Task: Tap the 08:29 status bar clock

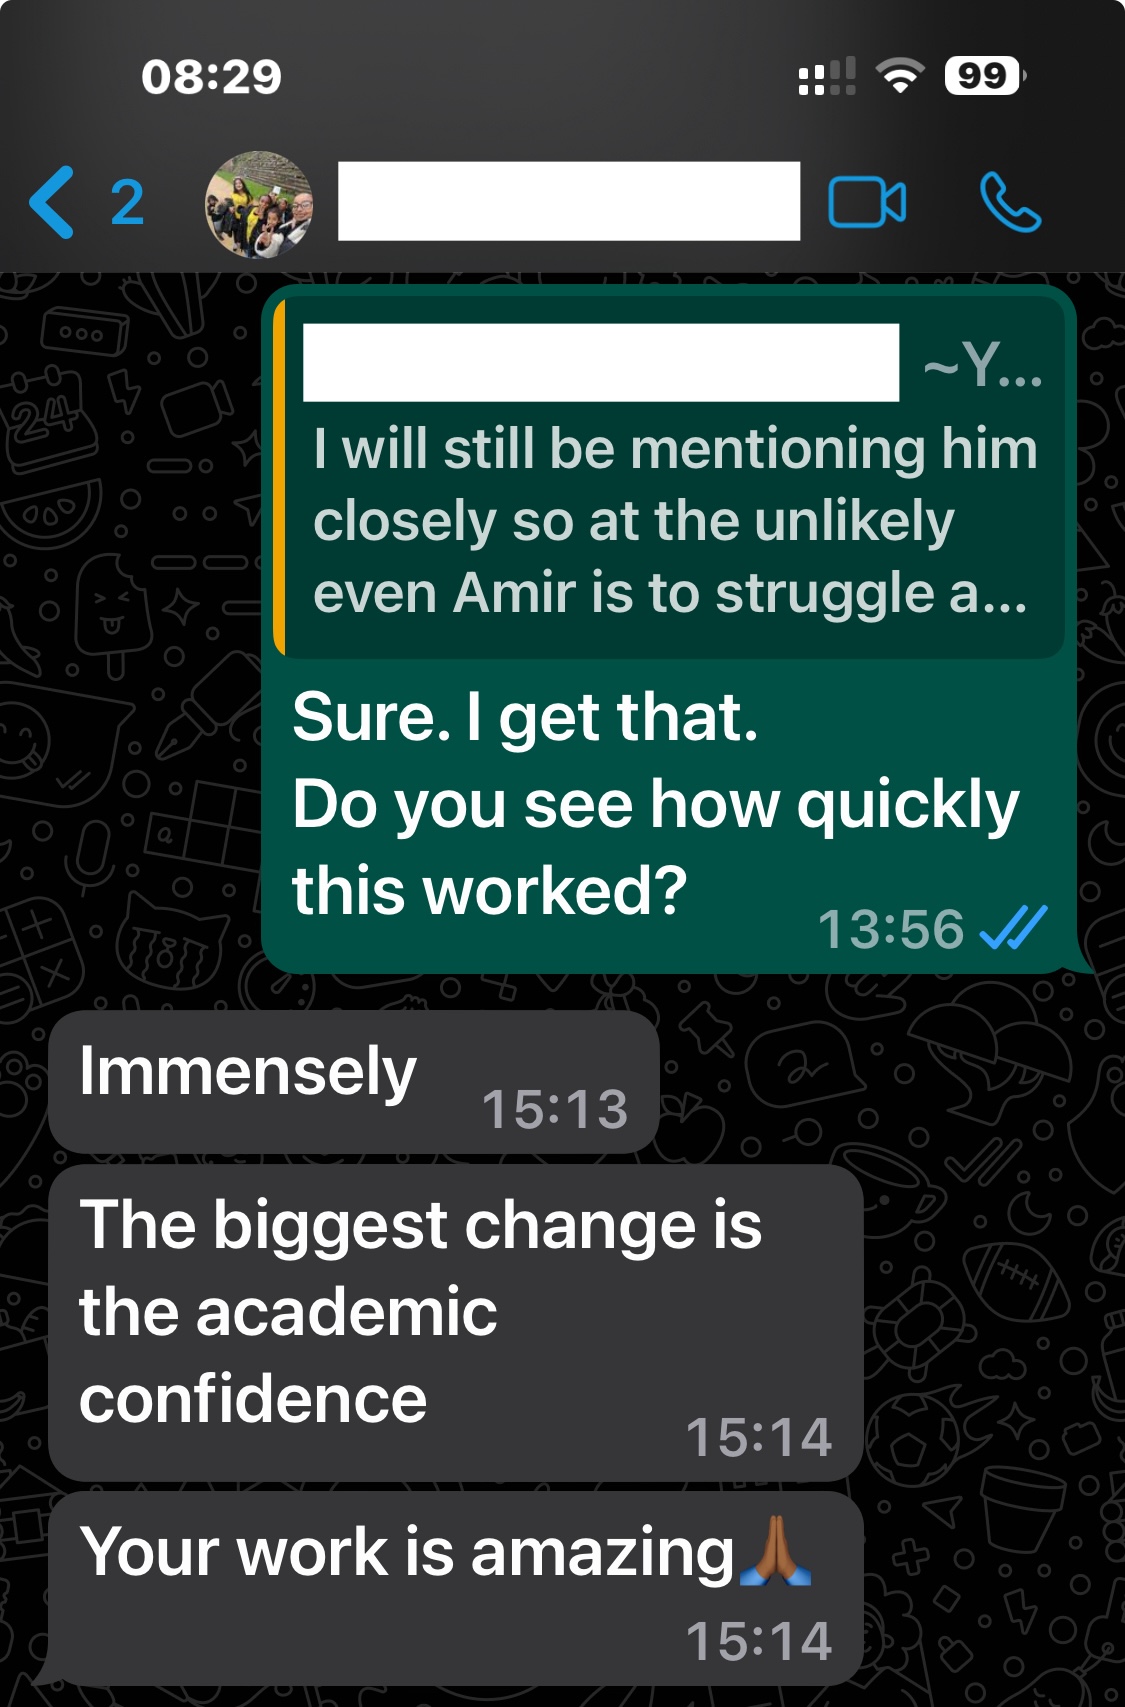Action: [211, 77]
